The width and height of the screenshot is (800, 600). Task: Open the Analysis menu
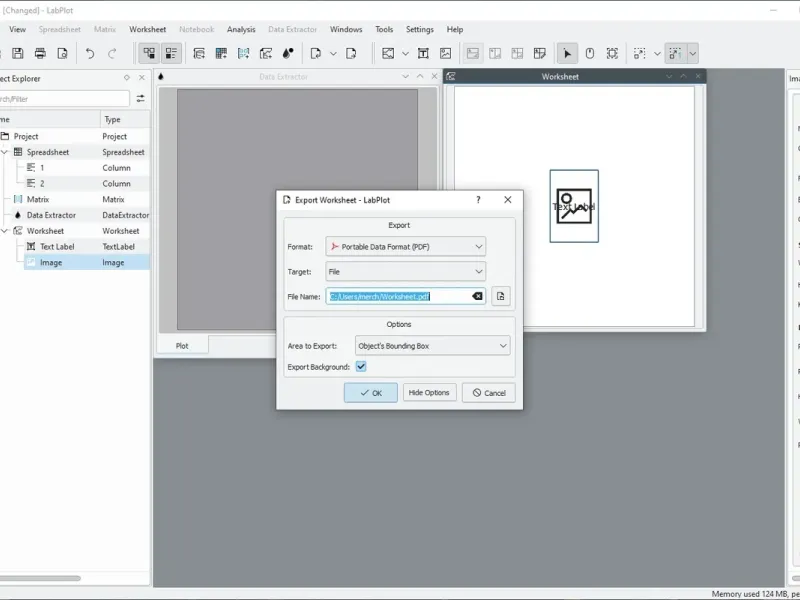[x=241, y=30]
